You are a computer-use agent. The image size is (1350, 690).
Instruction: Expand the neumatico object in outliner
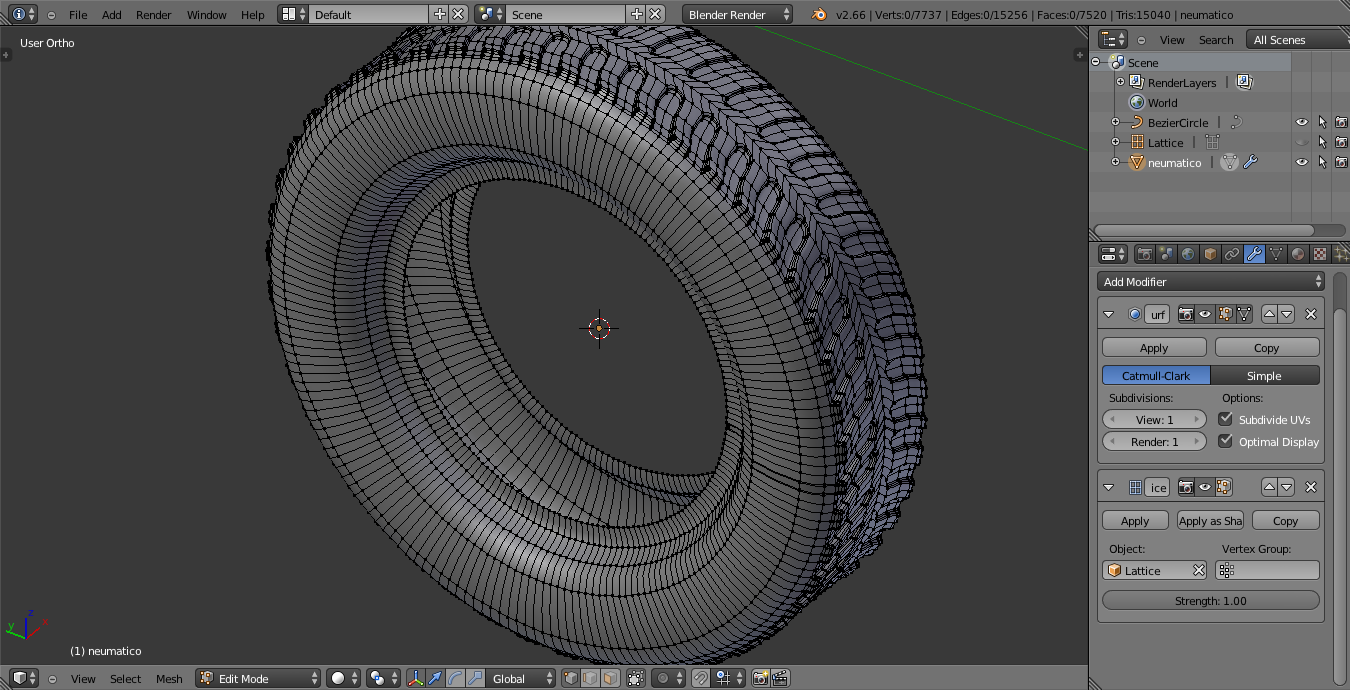click(1116, 162)
